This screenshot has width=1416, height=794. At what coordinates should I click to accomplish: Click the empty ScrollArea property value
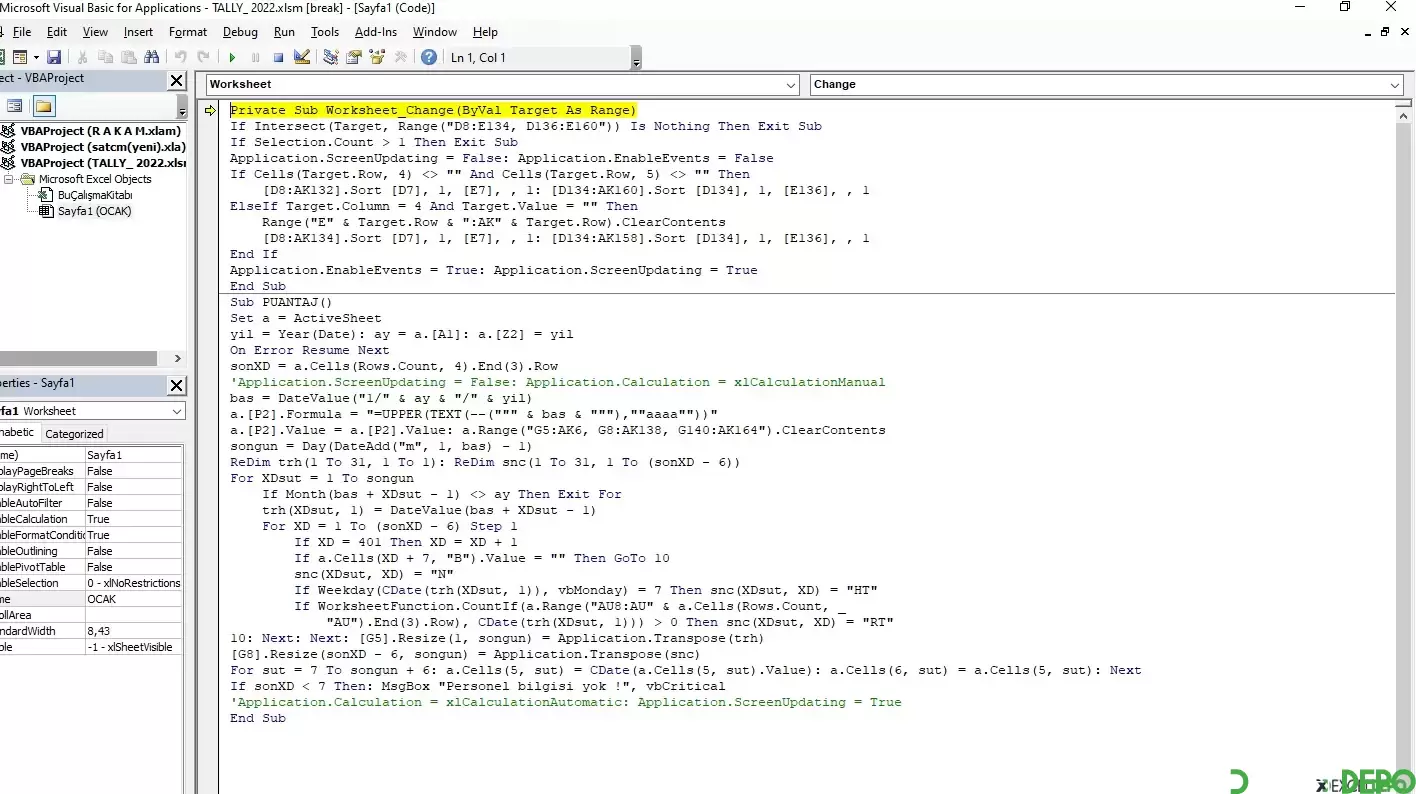pyautogui.click(x=133, y=615)
